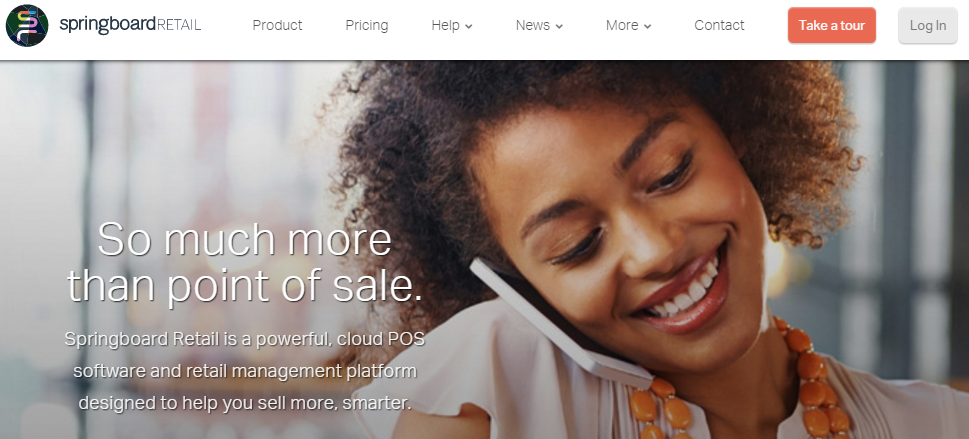Viewport: 969px width, 439px height.
Task: Navigate to the Contact page
Action: (719, 25)
